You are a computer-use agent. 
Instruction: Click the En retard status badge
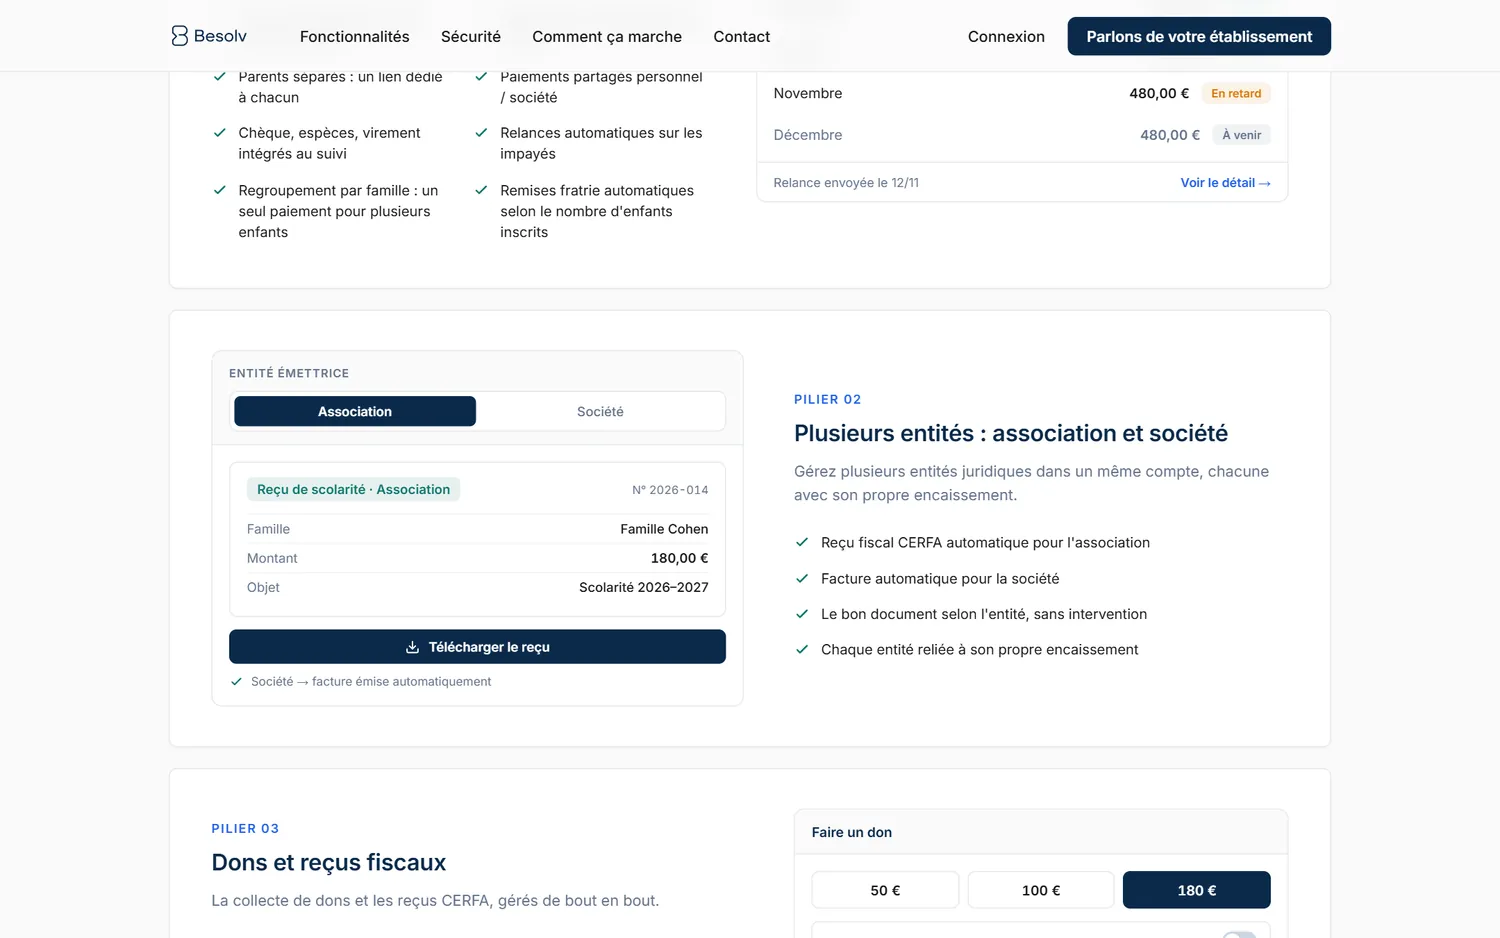tap(1236, 93)
